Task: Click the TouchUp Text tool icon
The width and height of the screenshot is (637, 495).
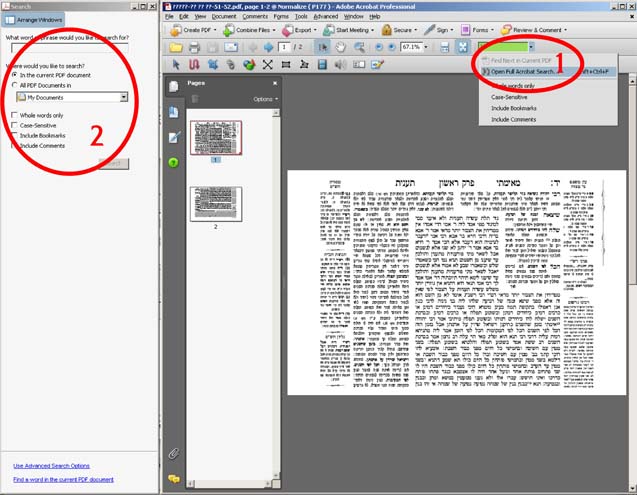Action: click(x=359, y=65)
